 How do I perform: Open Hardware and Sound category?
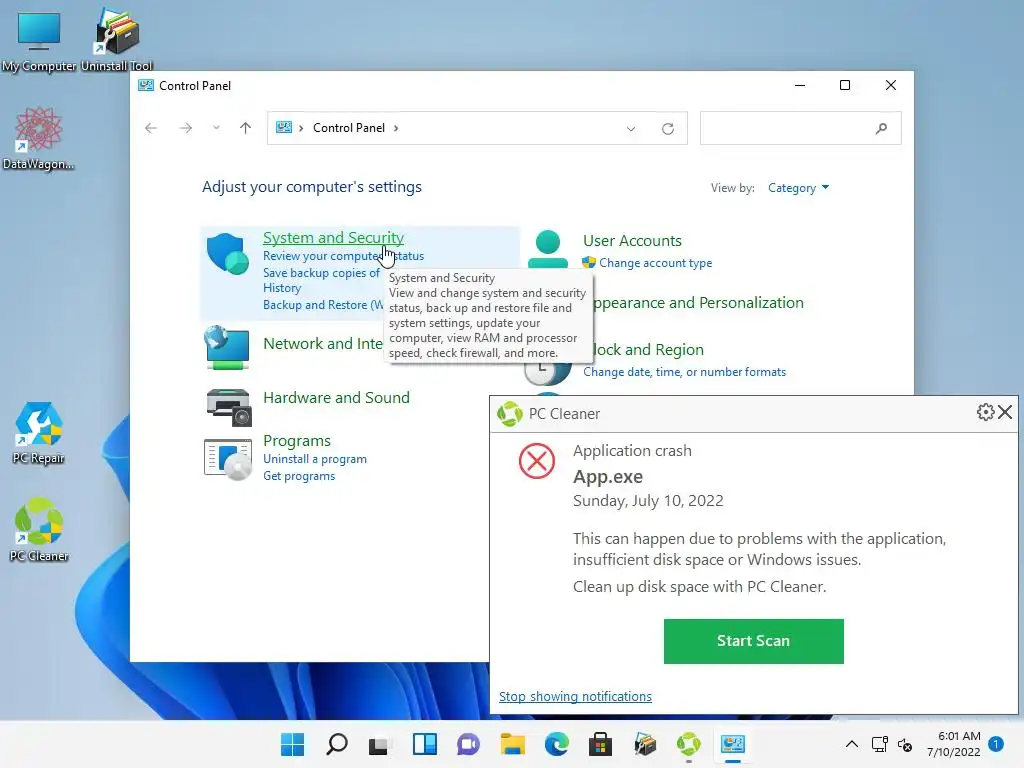point(336,398)
